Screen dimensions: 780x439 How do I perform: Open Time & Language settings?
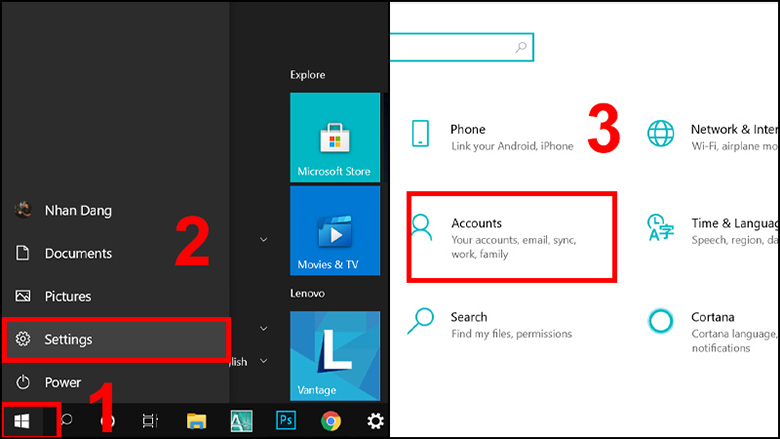tap(712, 231)
